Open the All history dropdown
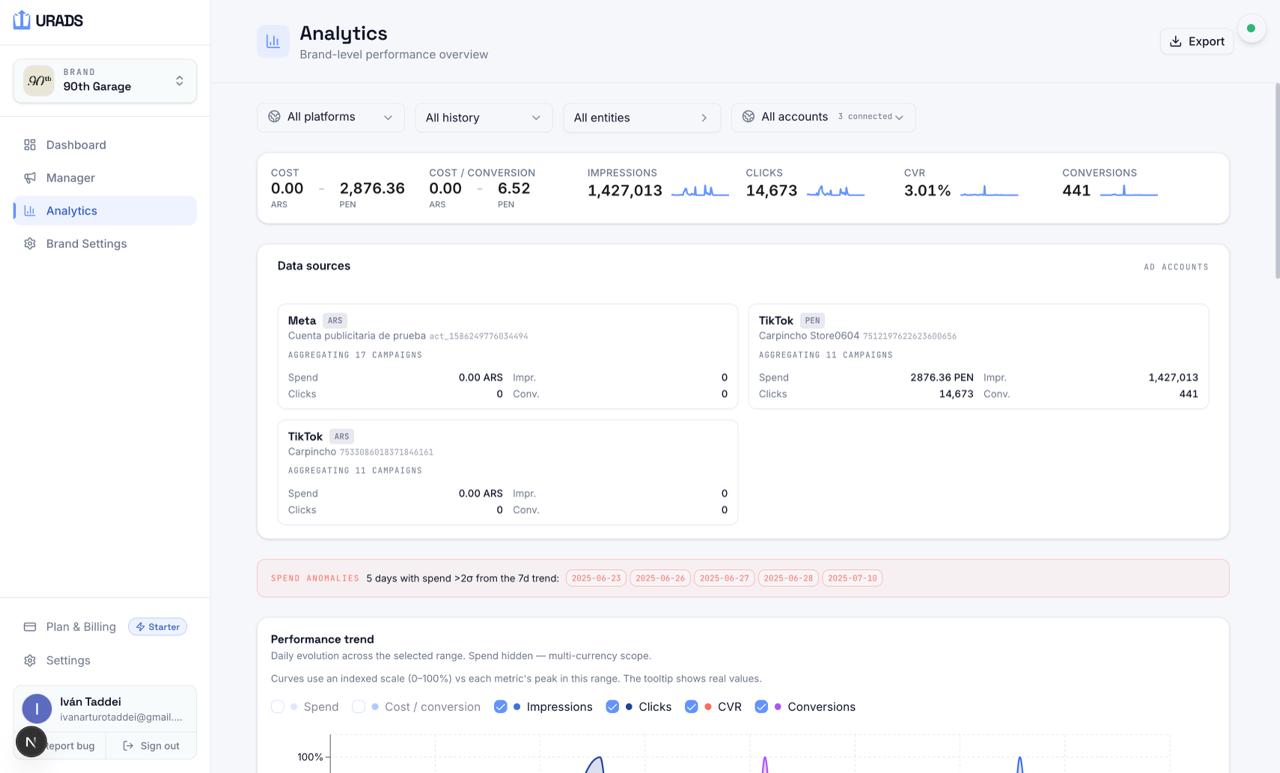This screenshot has width=1280, height=773. point(483,117)
